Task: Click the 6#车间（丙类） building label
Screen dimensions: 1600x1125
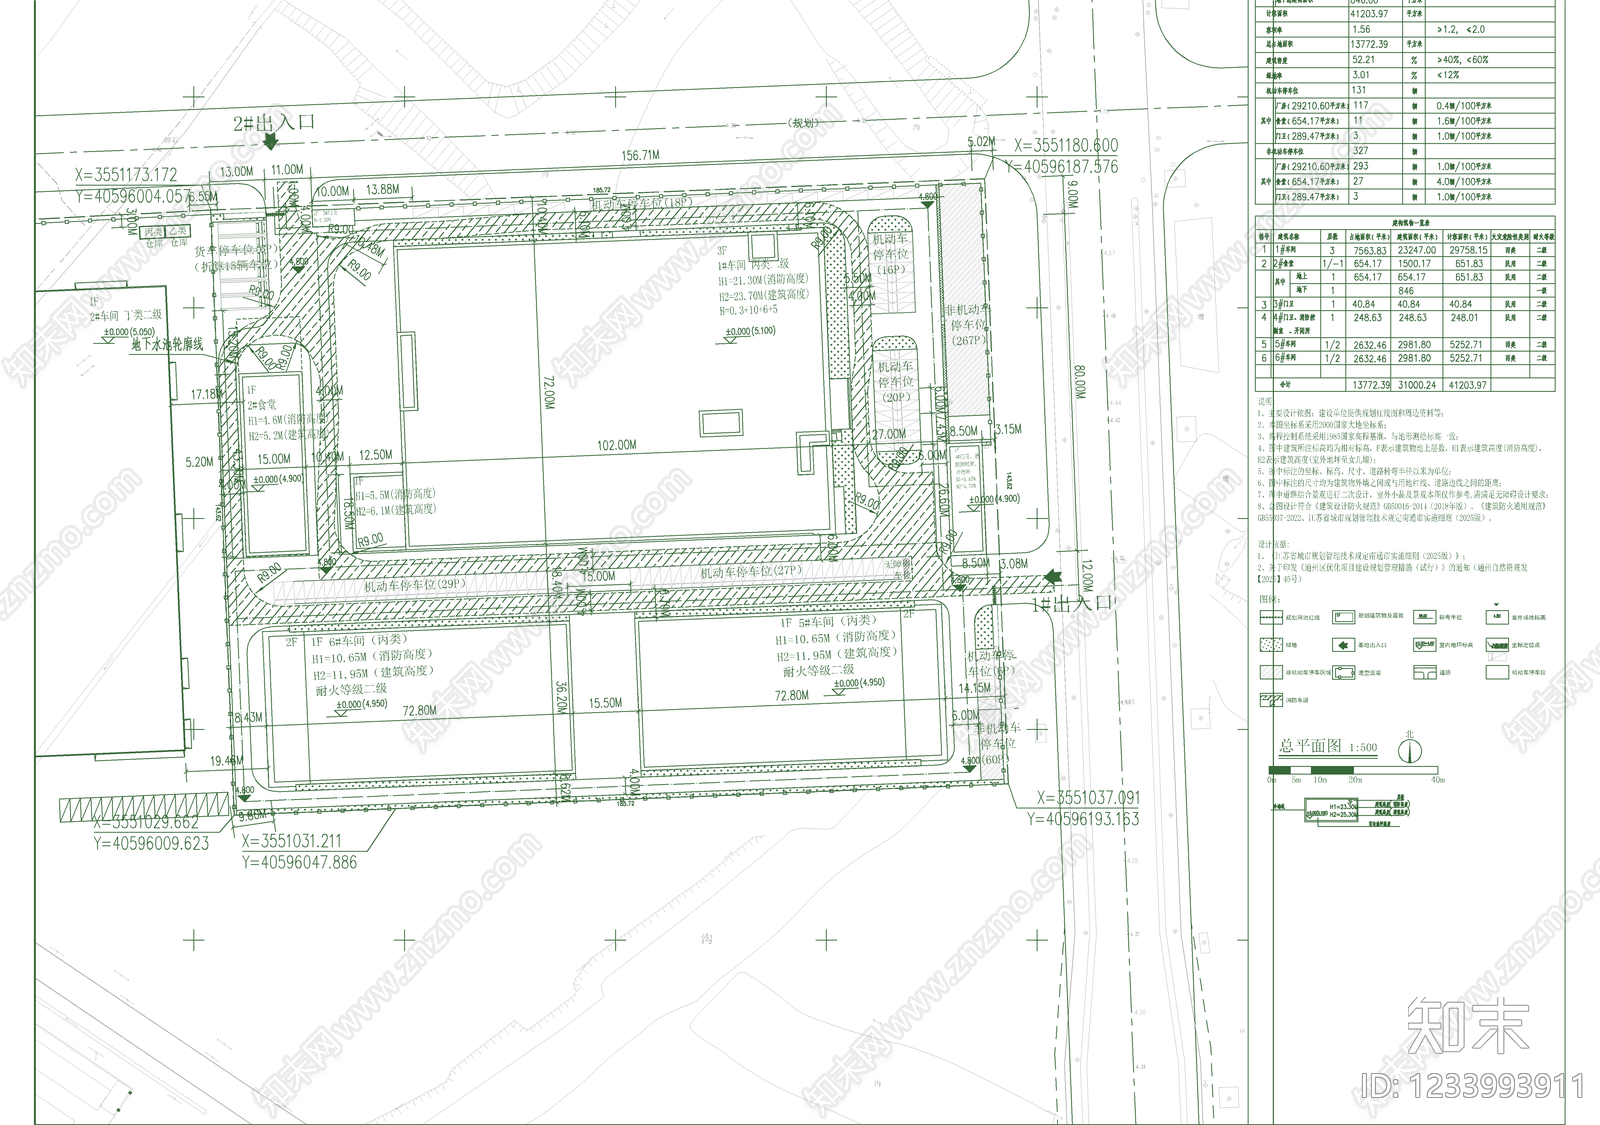Action: coord(367,641)
